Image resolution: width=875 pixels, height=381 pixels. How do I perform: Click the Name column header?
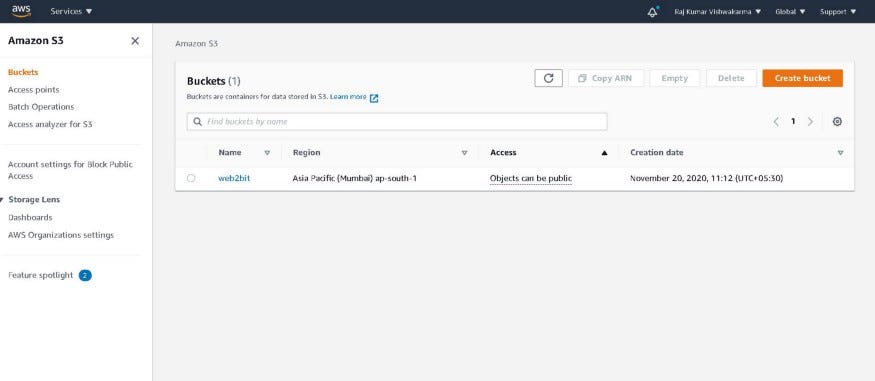229,153
